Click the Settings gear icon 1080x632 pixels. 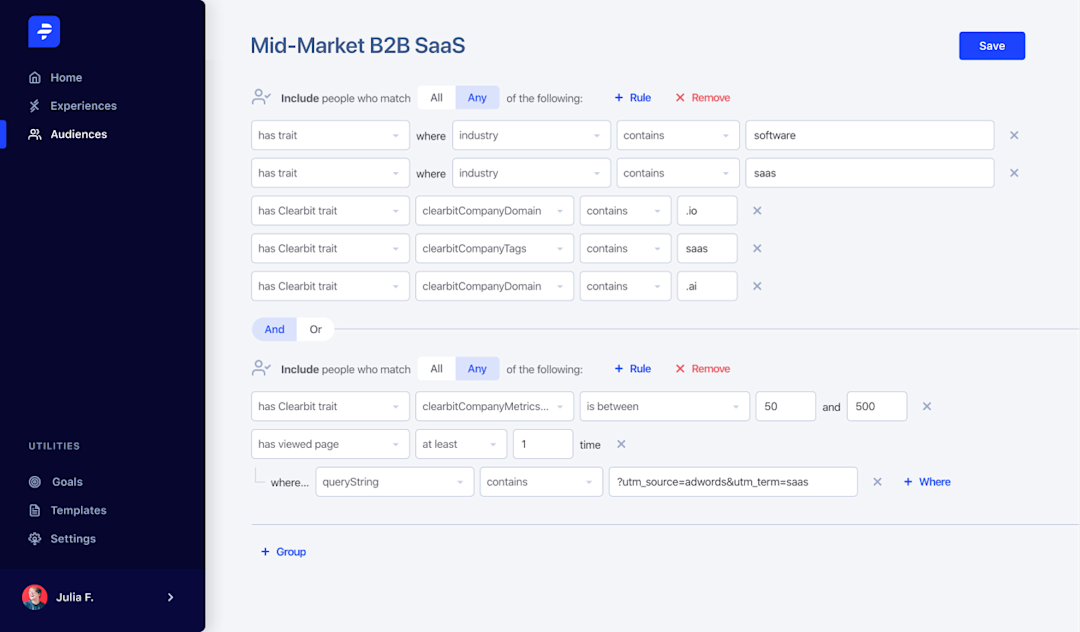pos(34,538)
